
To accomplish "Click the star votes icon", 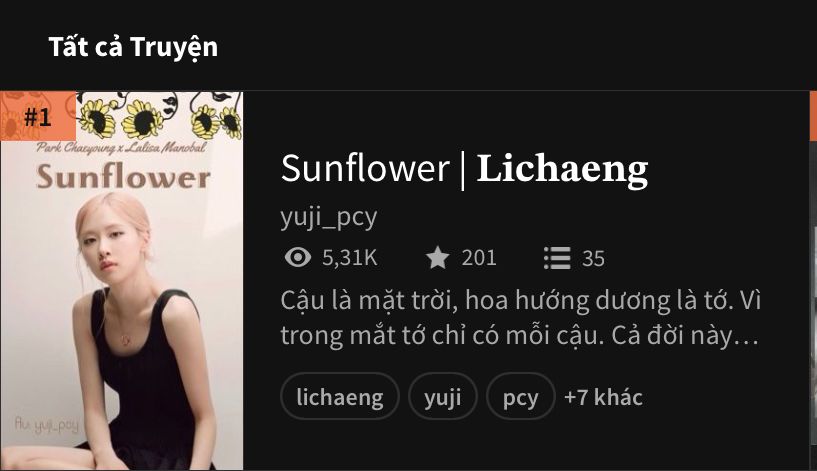I will 437,257.
